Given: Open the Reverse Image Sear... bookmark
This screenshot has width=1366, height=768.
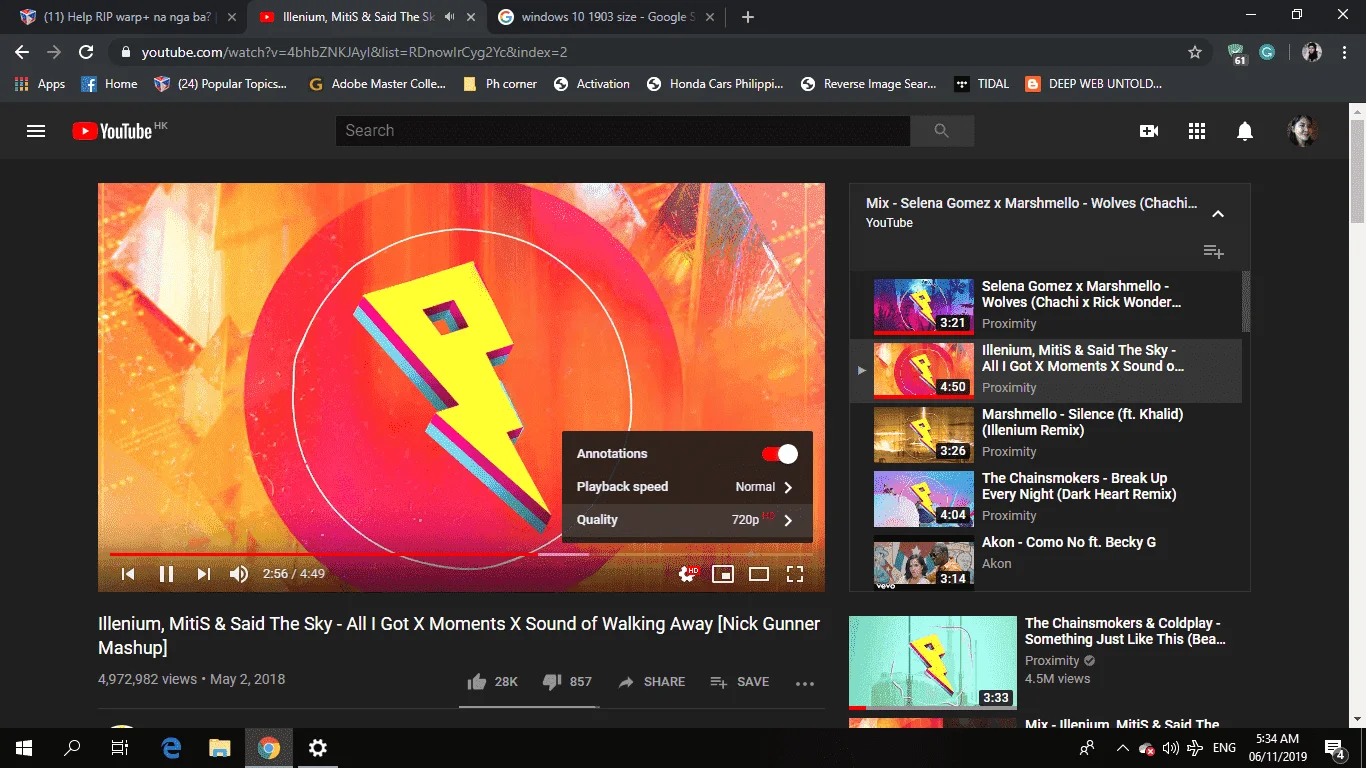Looking at the screenshot, I should coord(869,84).
